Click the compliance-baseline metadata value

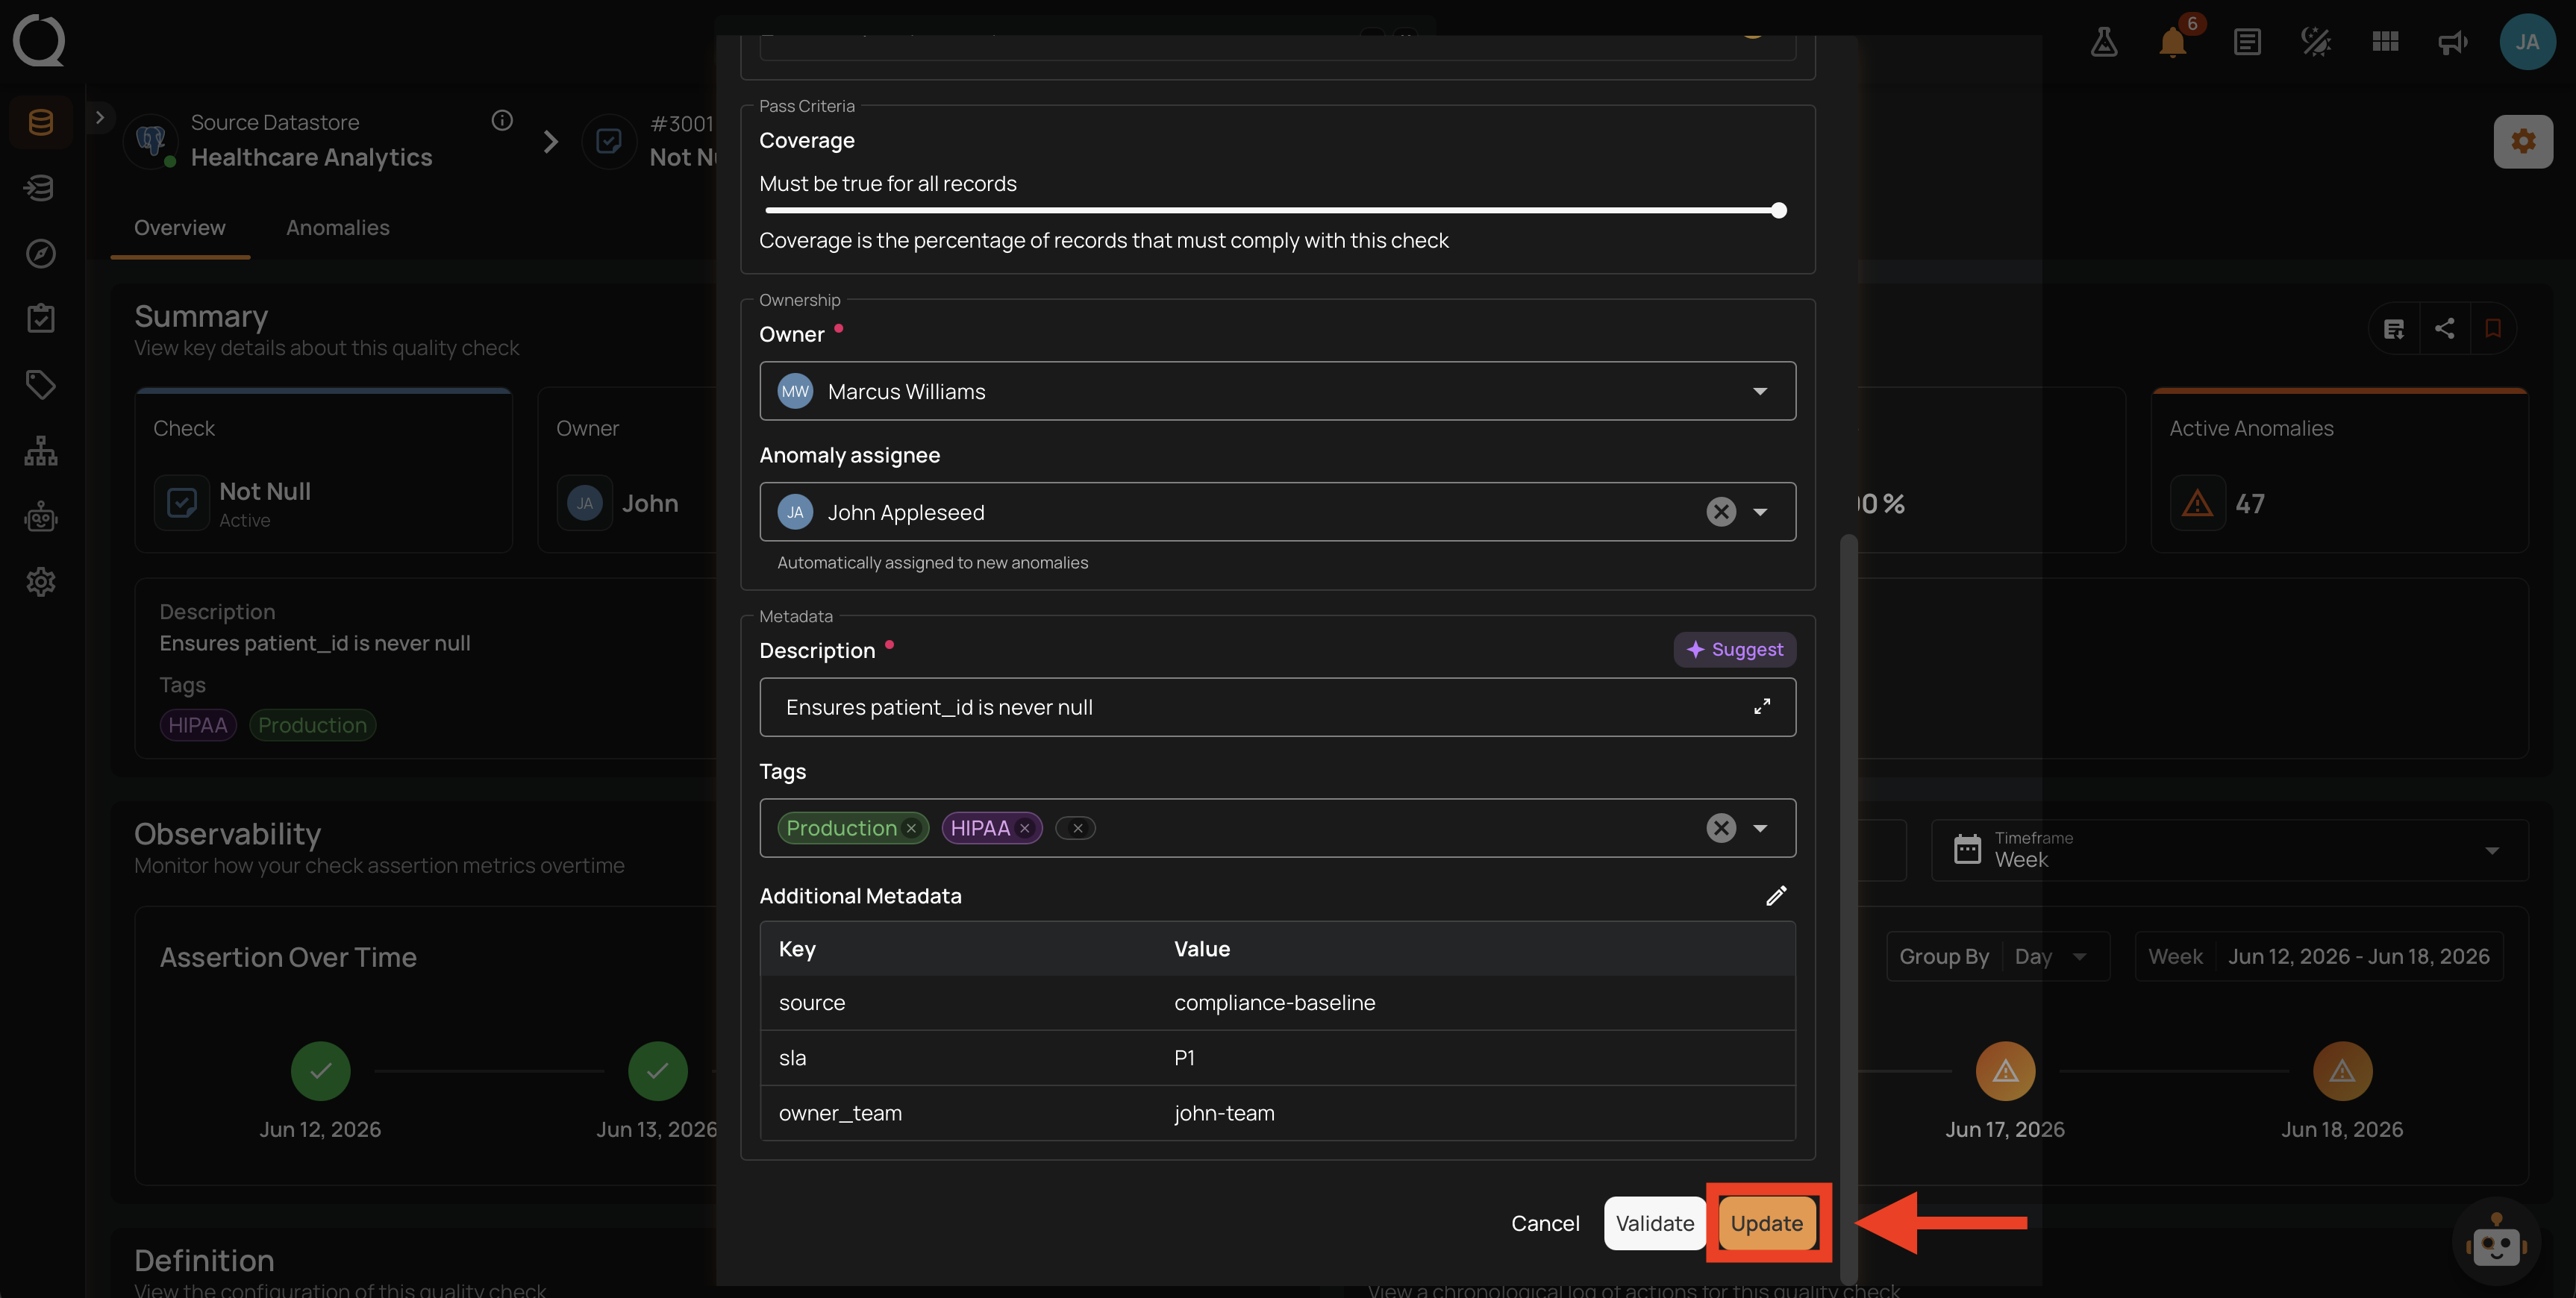pos(1274,1003)
